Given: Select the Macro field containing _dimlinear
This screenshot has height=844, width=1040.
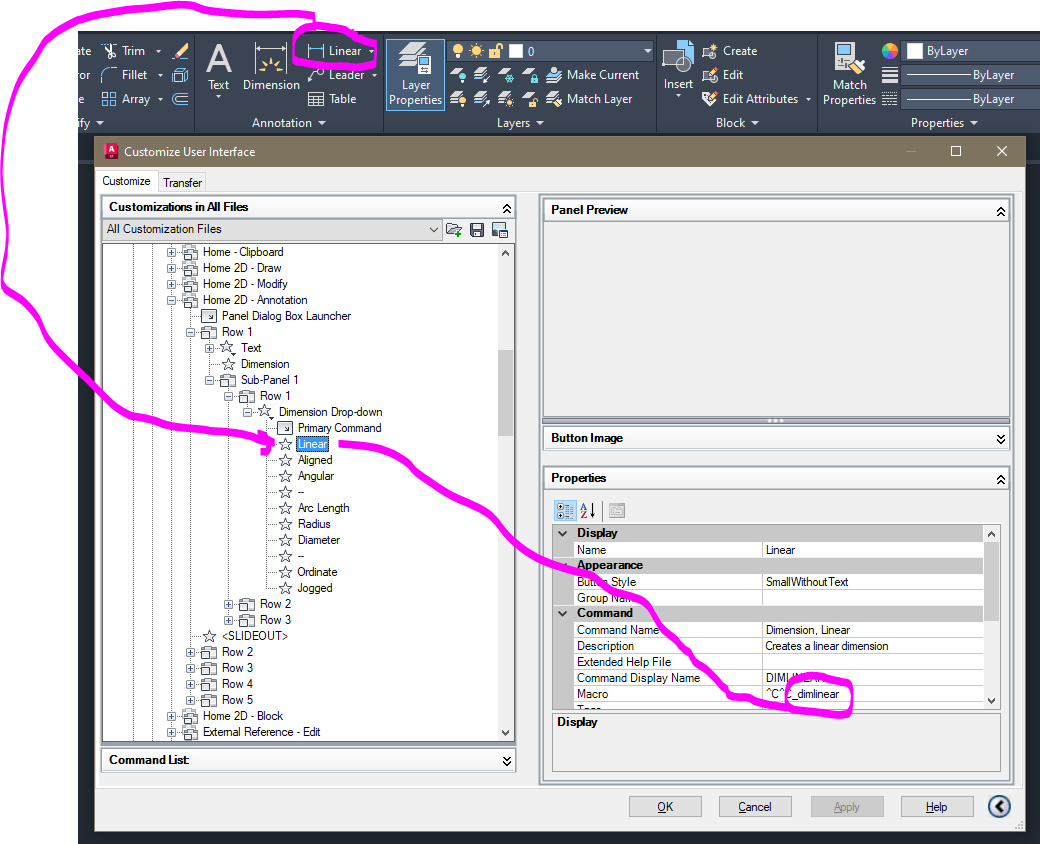Looking at the screenshot, I should [x=870, y=693].
